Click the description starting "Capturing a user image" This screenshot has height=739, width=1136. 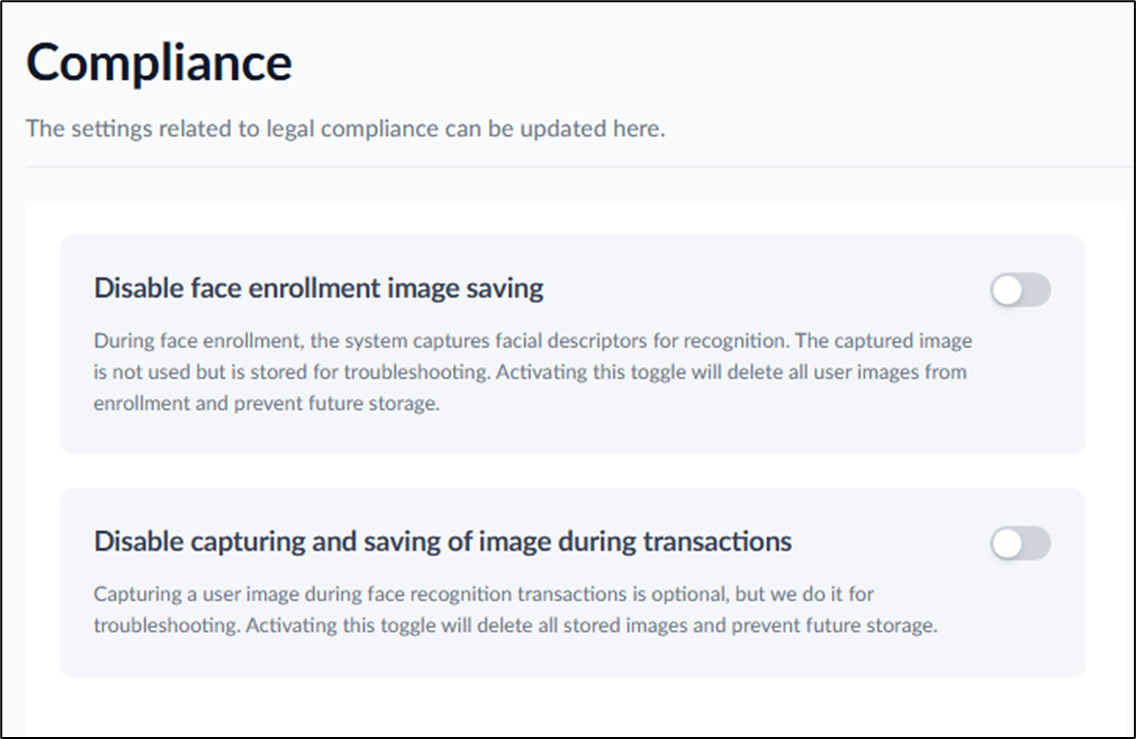[515, 609]
